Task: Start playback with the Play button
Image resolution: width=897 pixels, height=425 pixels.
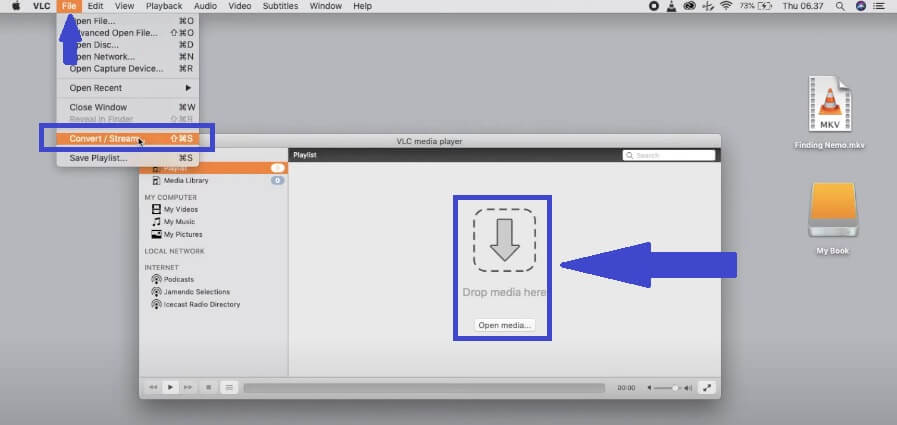Action: click(x=170, y=387)
